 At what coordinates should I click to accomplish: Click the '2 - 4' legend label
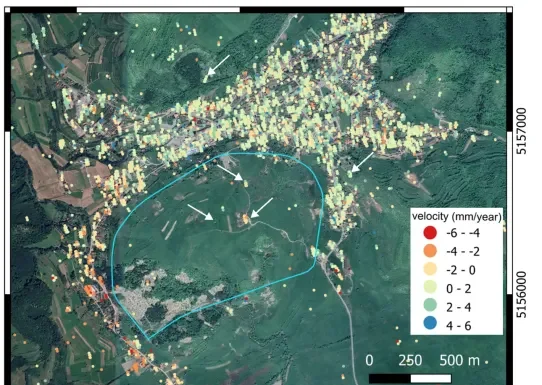(x=459, y=307)
